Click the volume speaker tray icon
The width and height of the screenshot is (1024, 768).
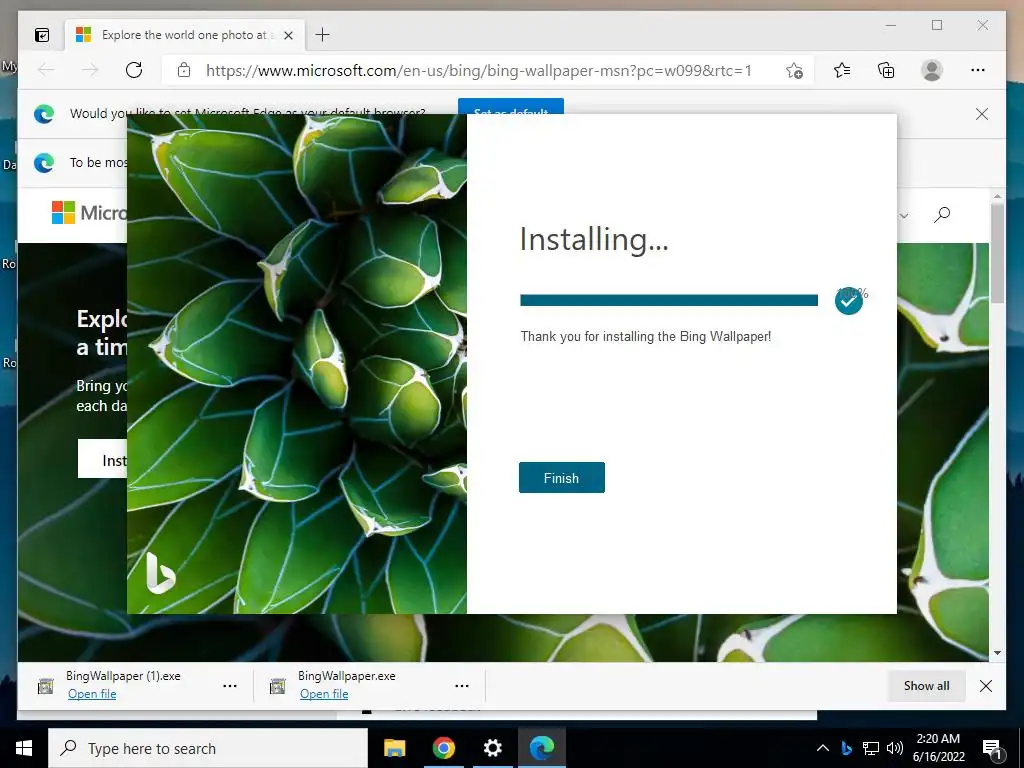[895, 748]
